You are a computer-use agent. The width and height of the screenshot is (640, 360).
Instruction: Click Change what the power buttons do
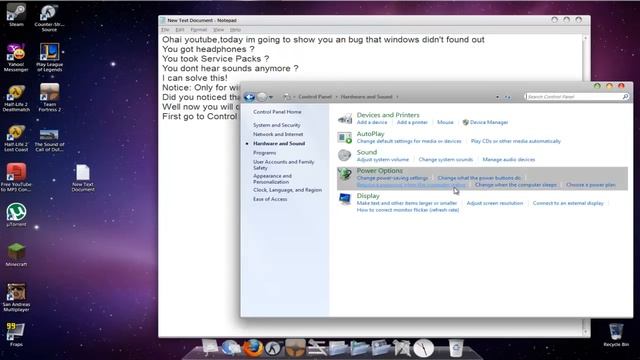(x=479, y=178)
